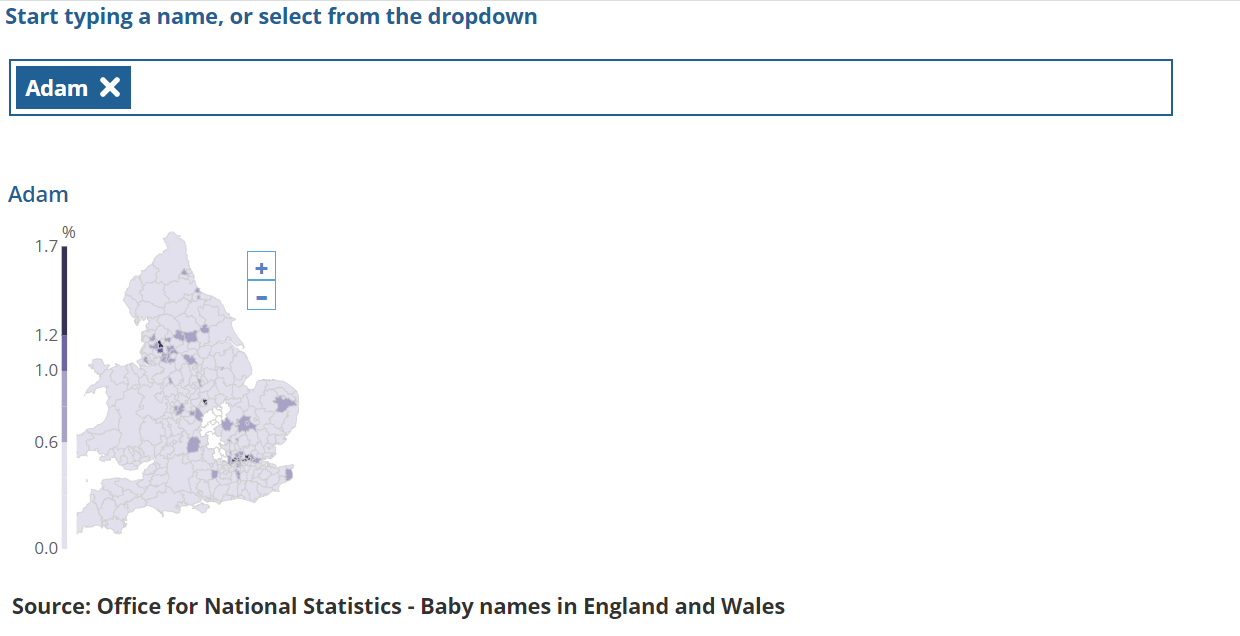
Task: Remove the Adam name tag
Action: [x=110, y=88]
